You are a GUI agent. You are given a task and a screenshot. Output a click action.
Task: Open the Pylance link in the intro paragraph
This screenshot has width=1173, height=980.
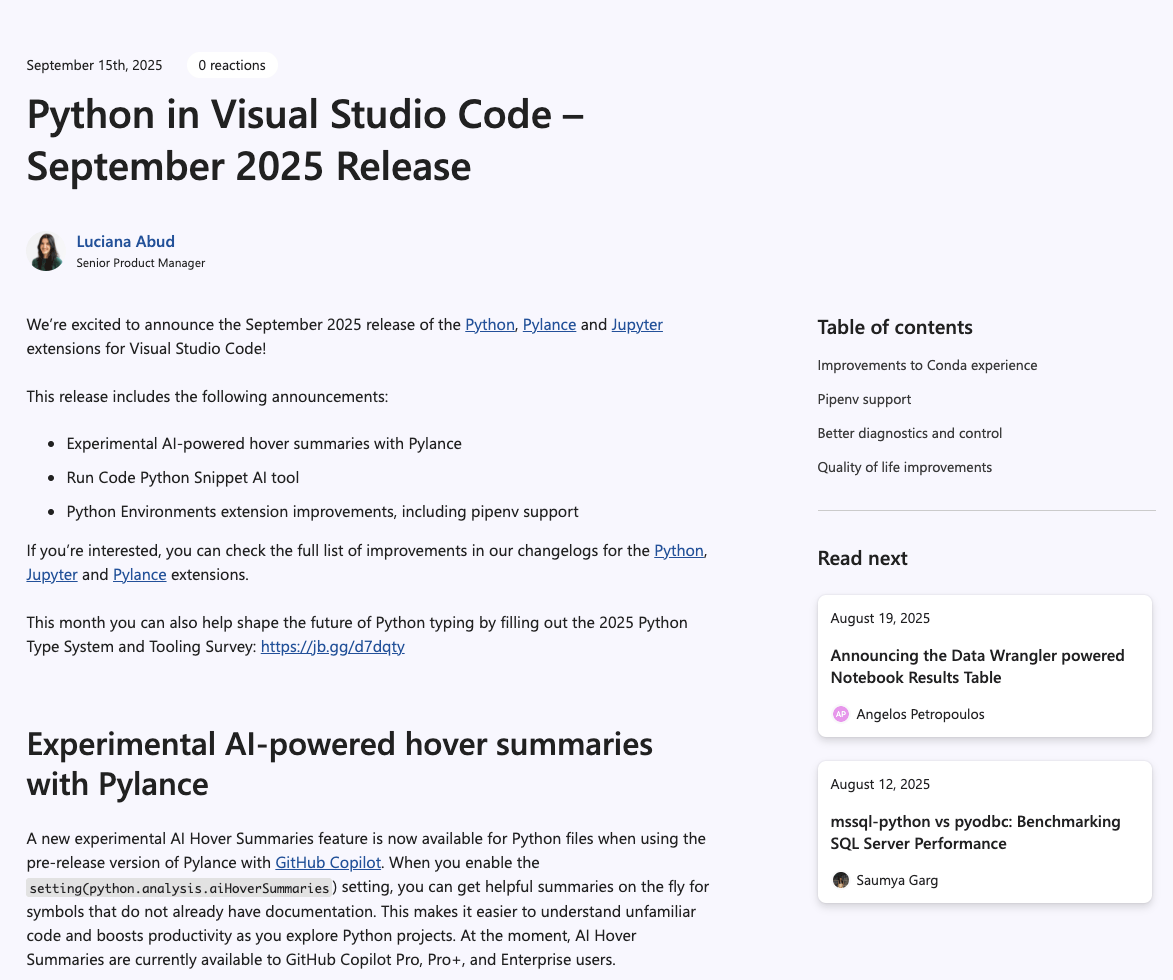point(549,324)
